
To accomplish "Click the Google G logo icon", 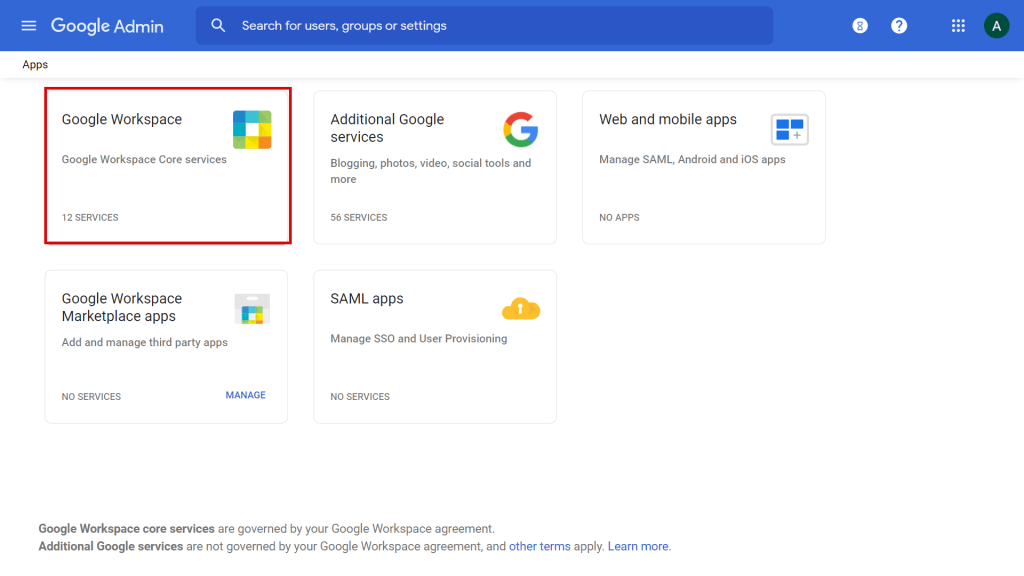I will 520,129.
